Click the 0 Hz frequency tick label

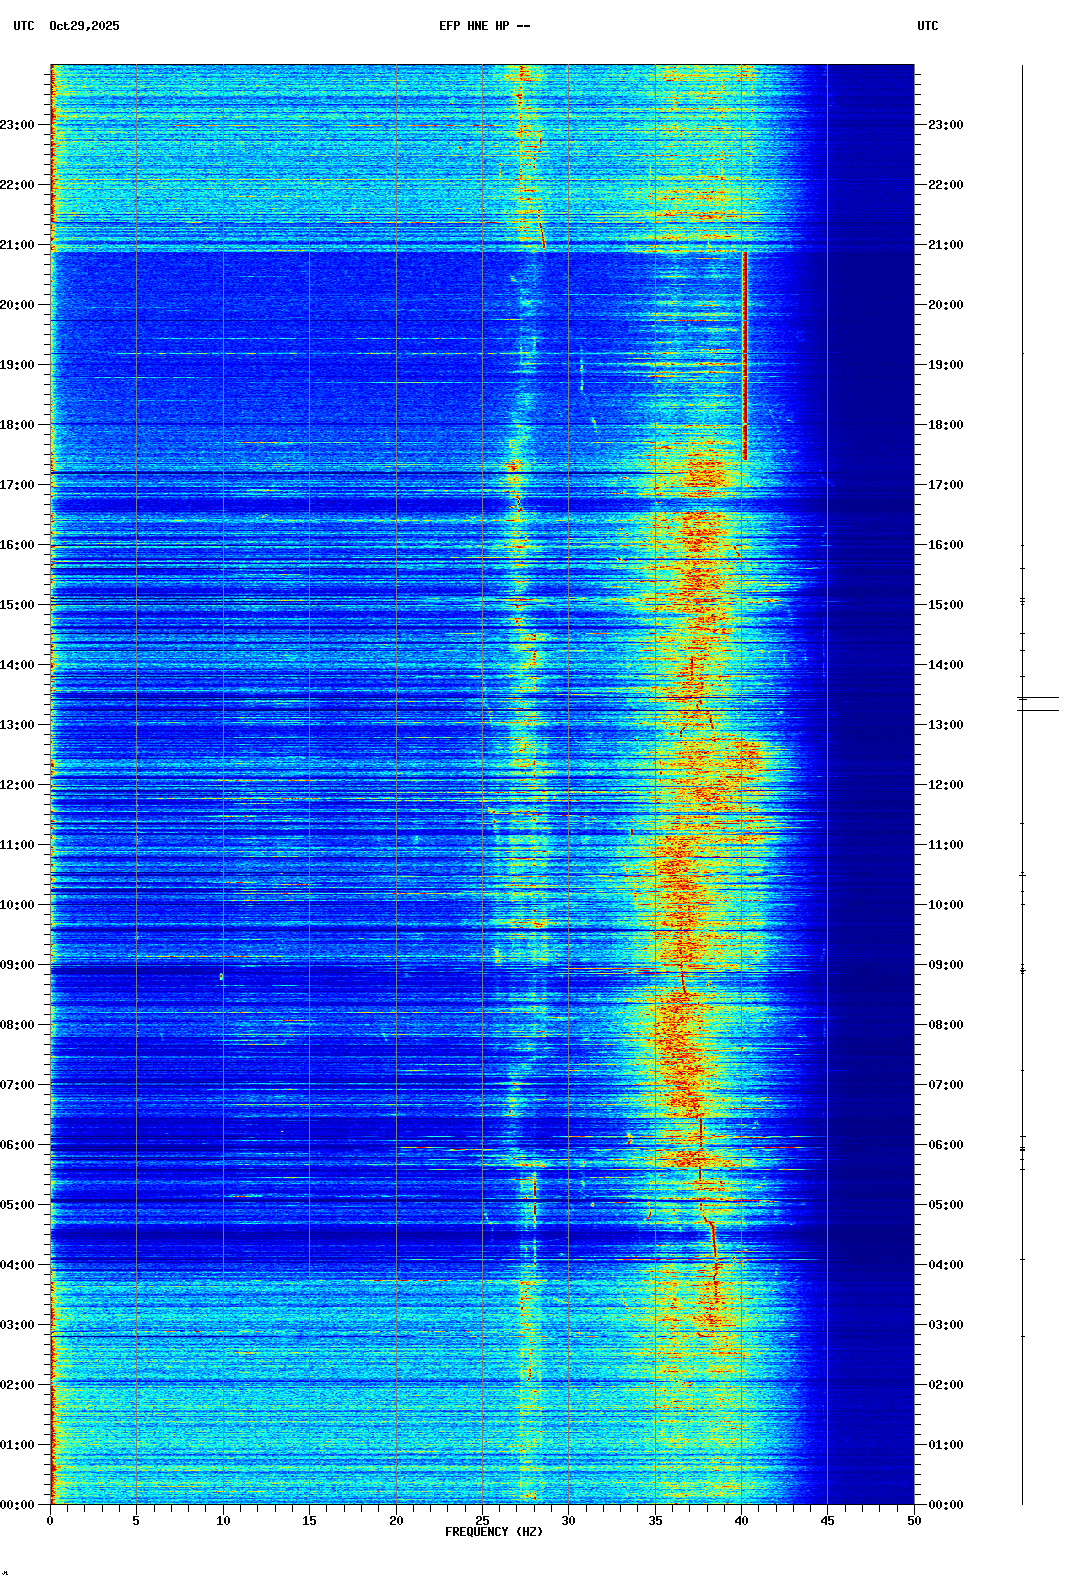point(50,1521)
